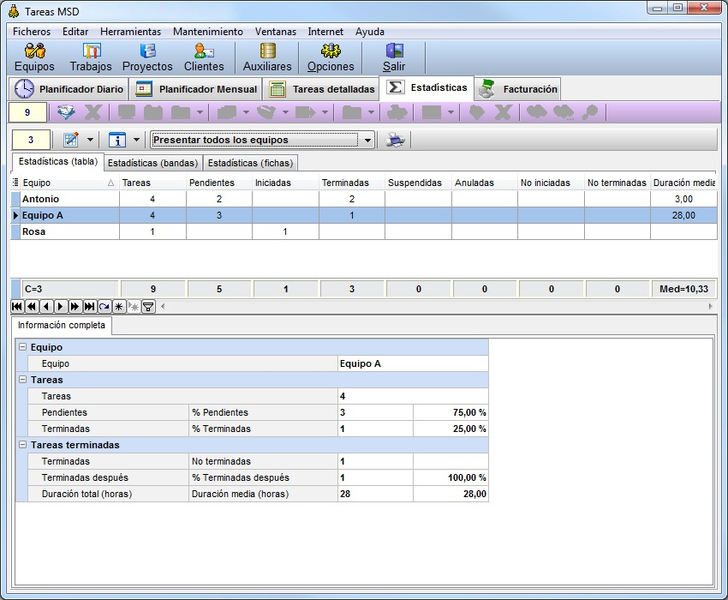Switch to Planificador Diario tab
This screenshot has width=728, height=600.
pyautogui.click(x=68, y=89)
